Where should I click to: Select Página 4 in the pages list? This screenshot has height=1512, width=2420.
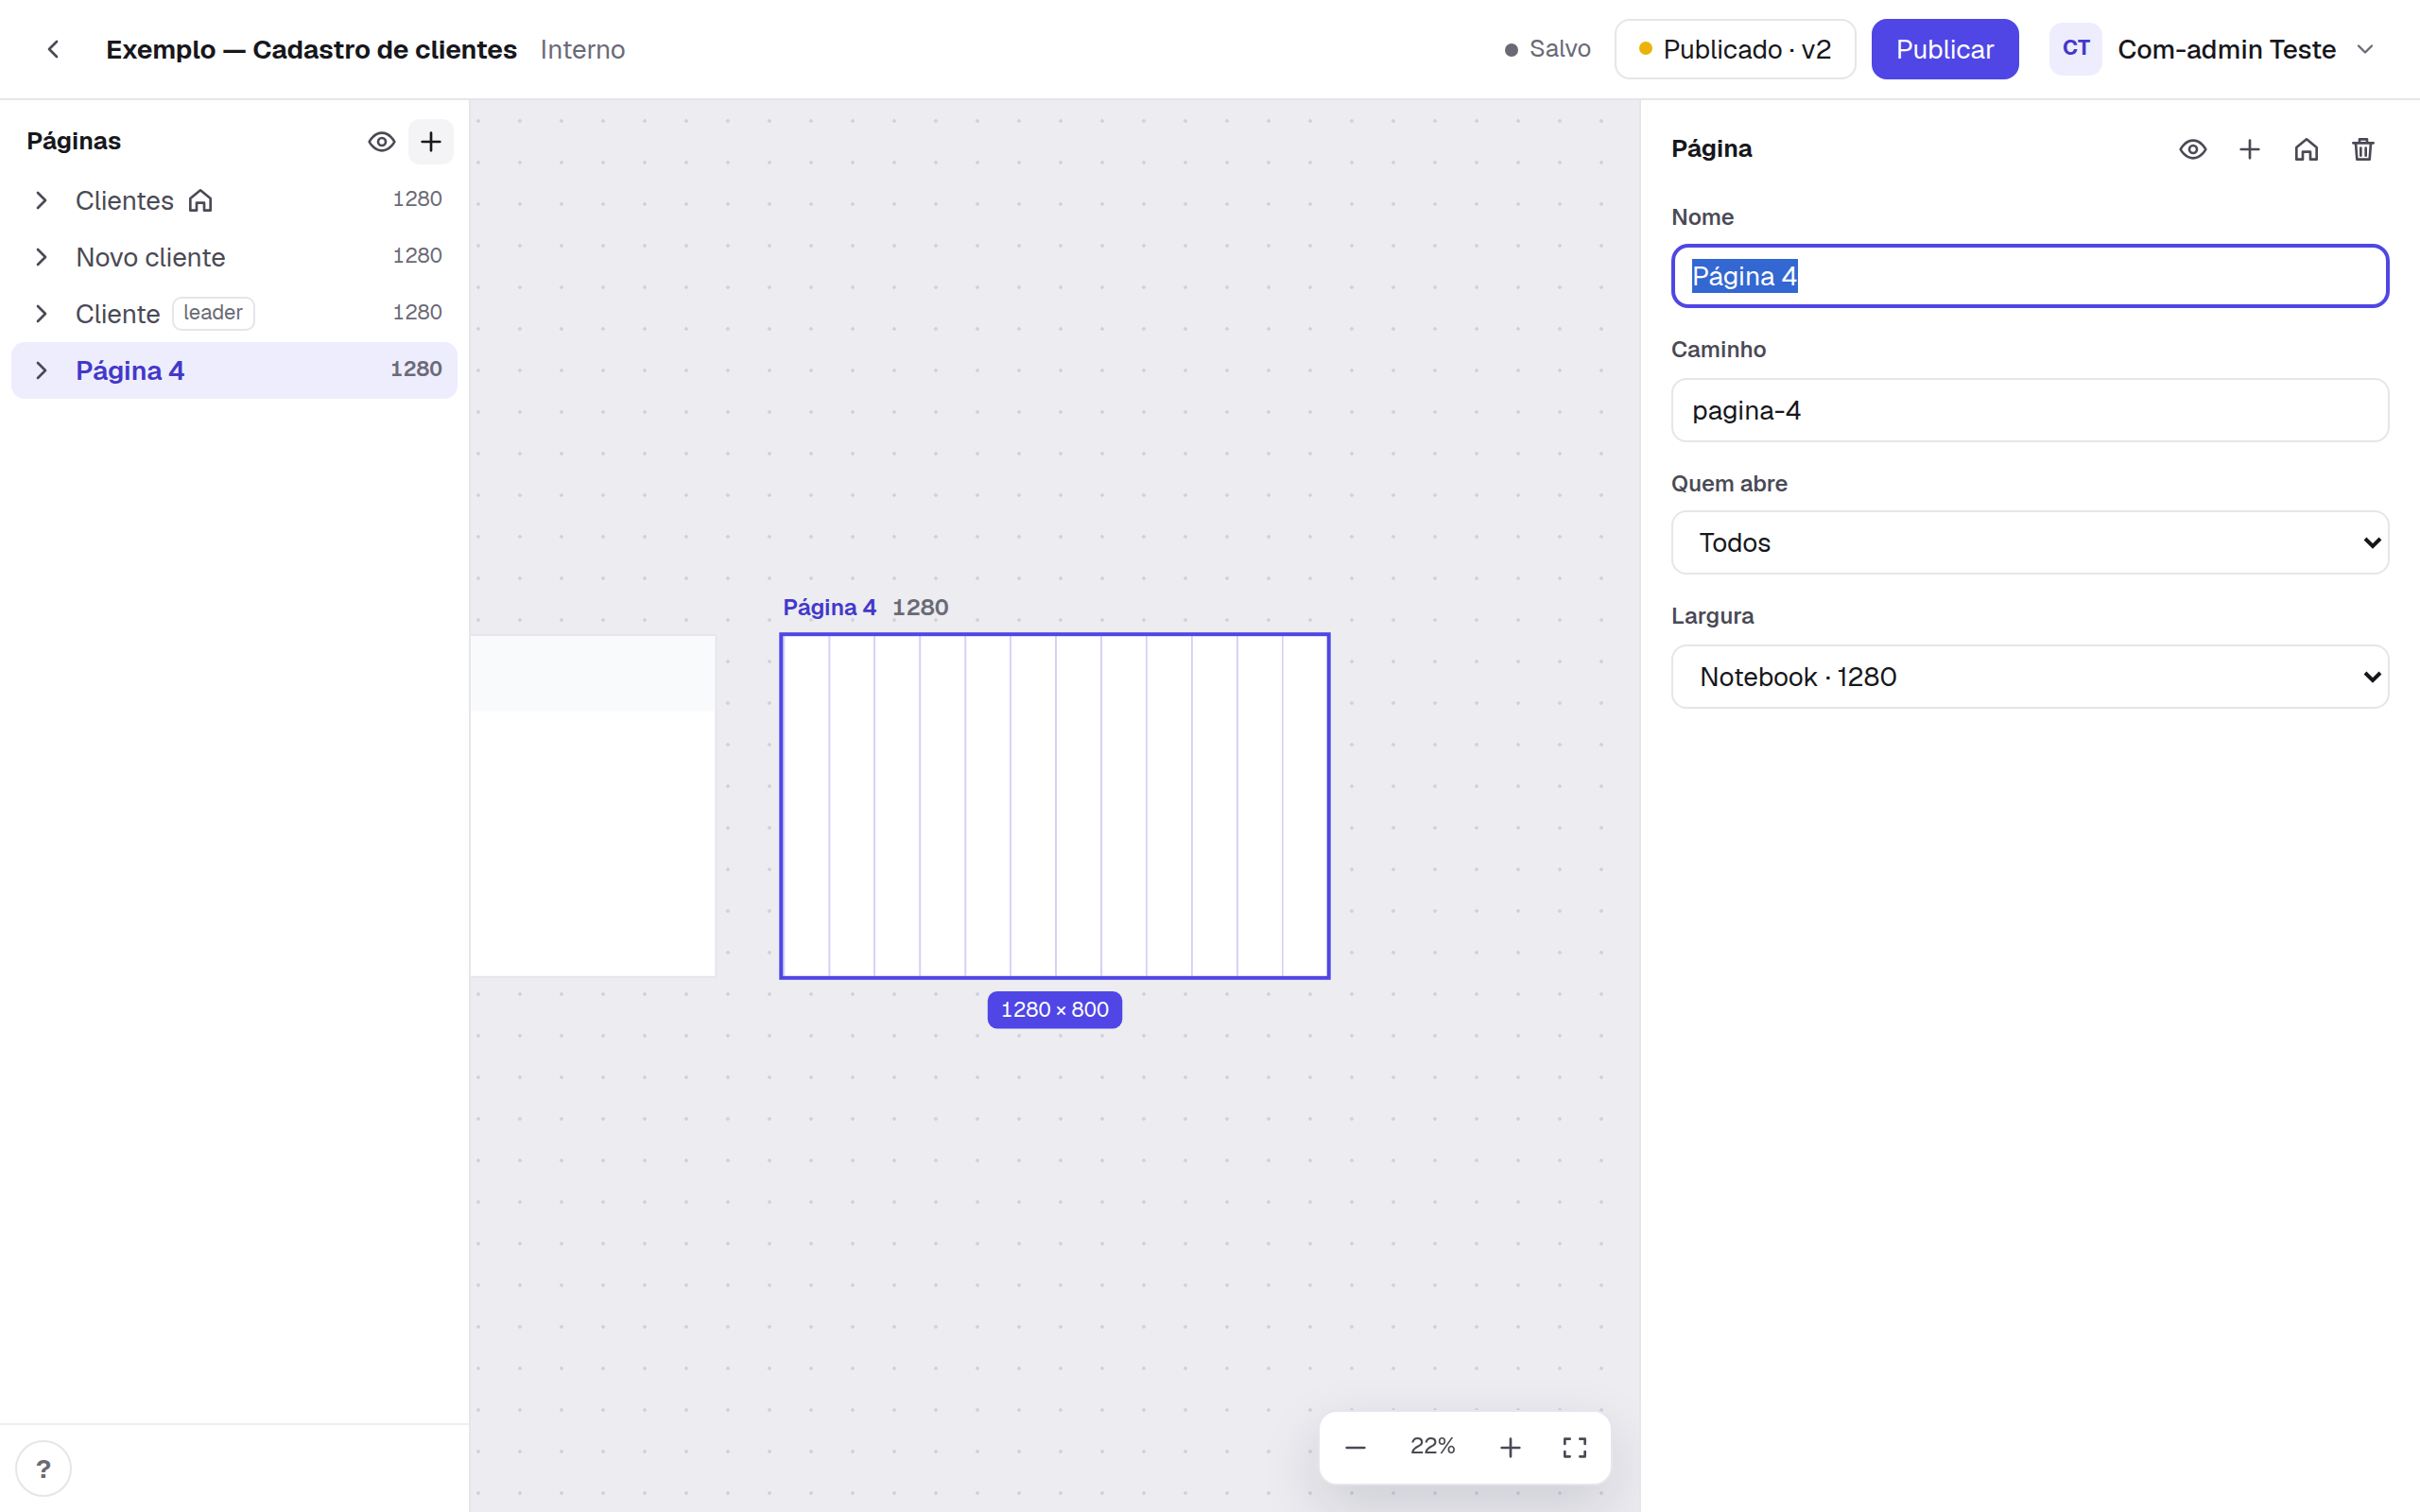pos(234,371)
